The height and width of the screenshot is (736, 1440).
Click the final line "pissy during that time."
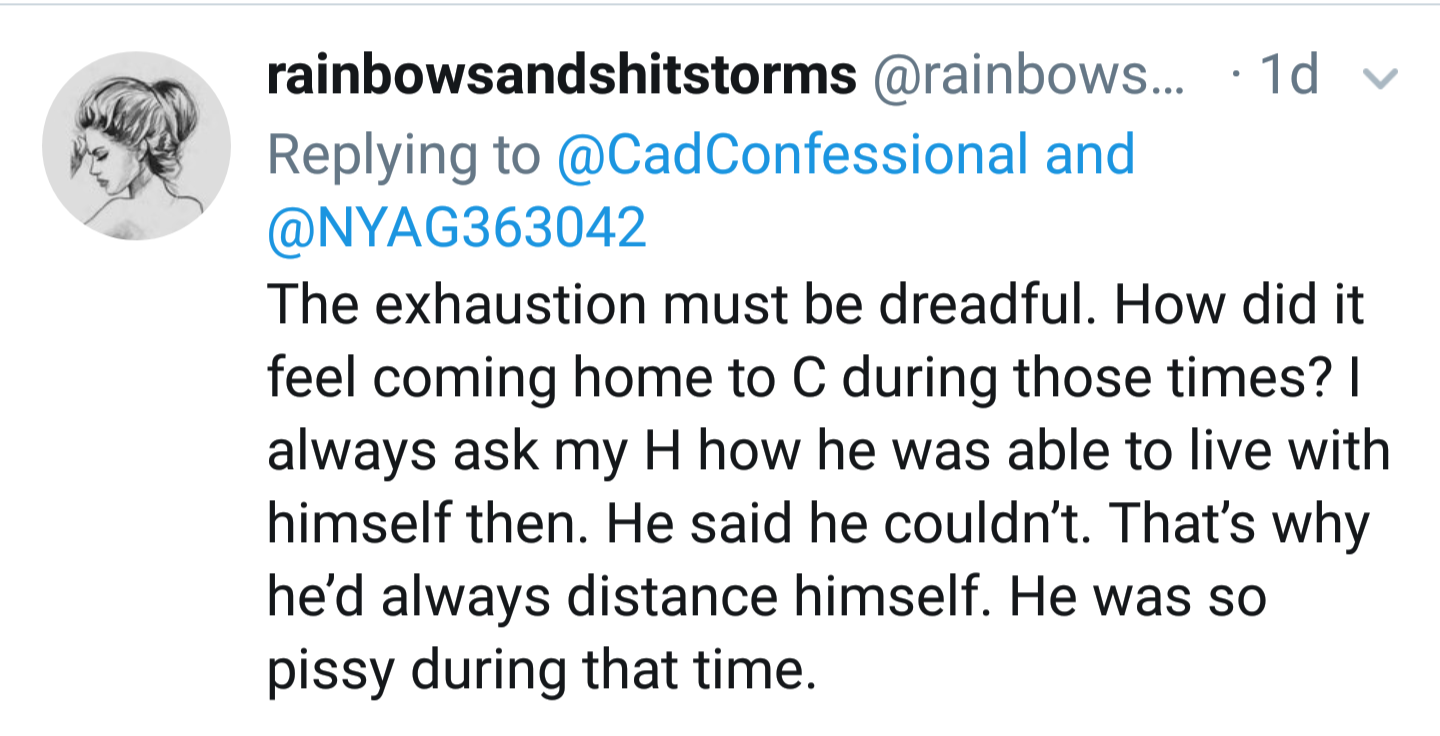(x=541, y=670)
